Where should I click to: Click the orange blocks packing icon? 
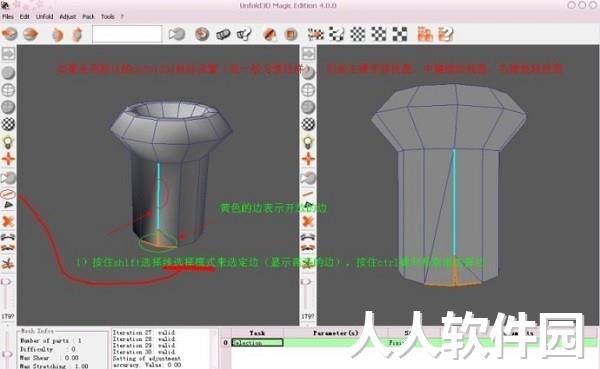click(x=425, y=34)
